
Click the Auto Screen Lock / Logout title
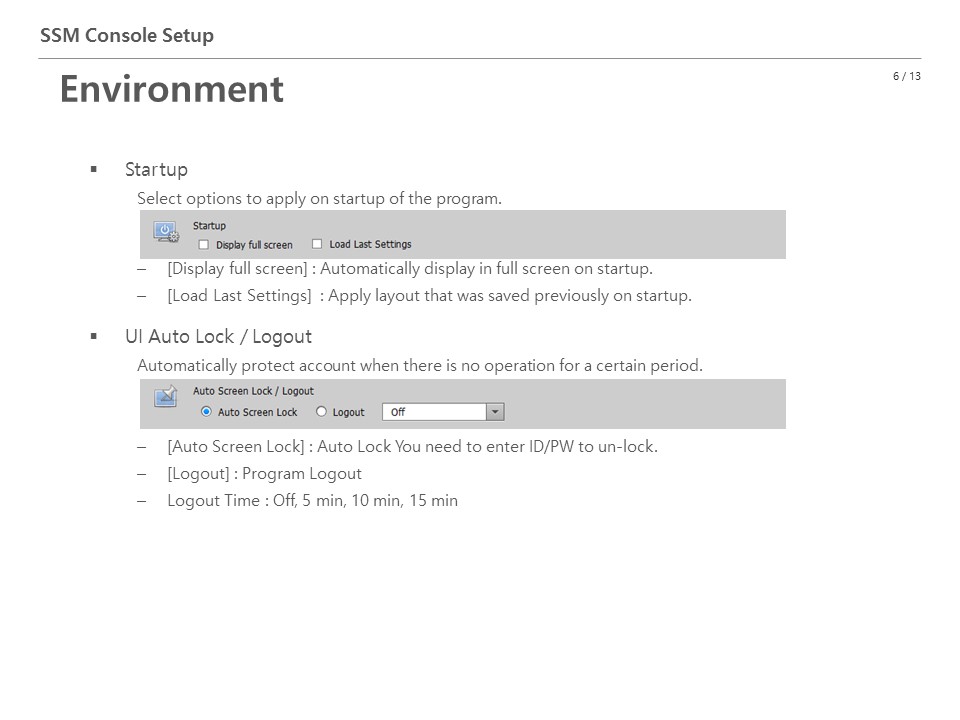pos(253,391)
